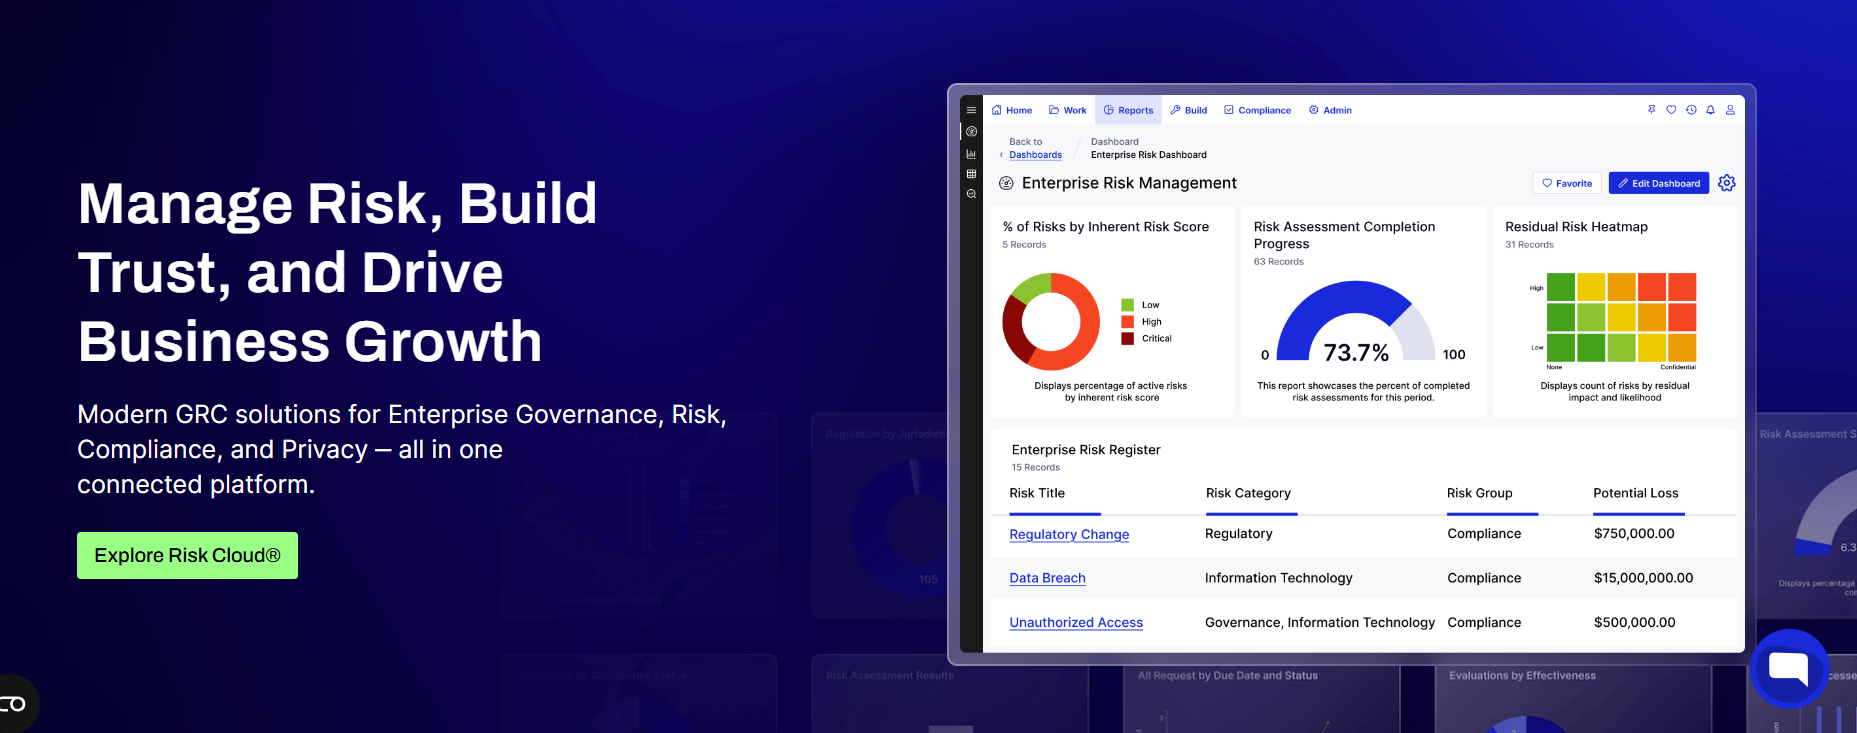This screenshot has width=1857, height=733.
Task: Sort by the Potential Loss column header
Action: (1636, 493)
